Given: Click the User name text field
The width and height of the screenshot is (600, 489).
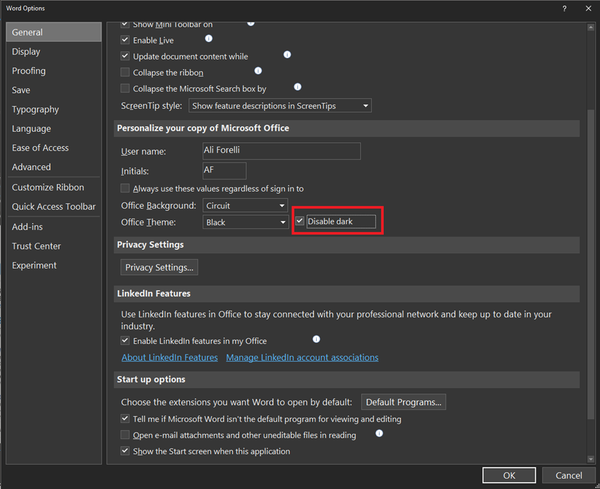Looking at the screenshot, I should pos(280,151).
